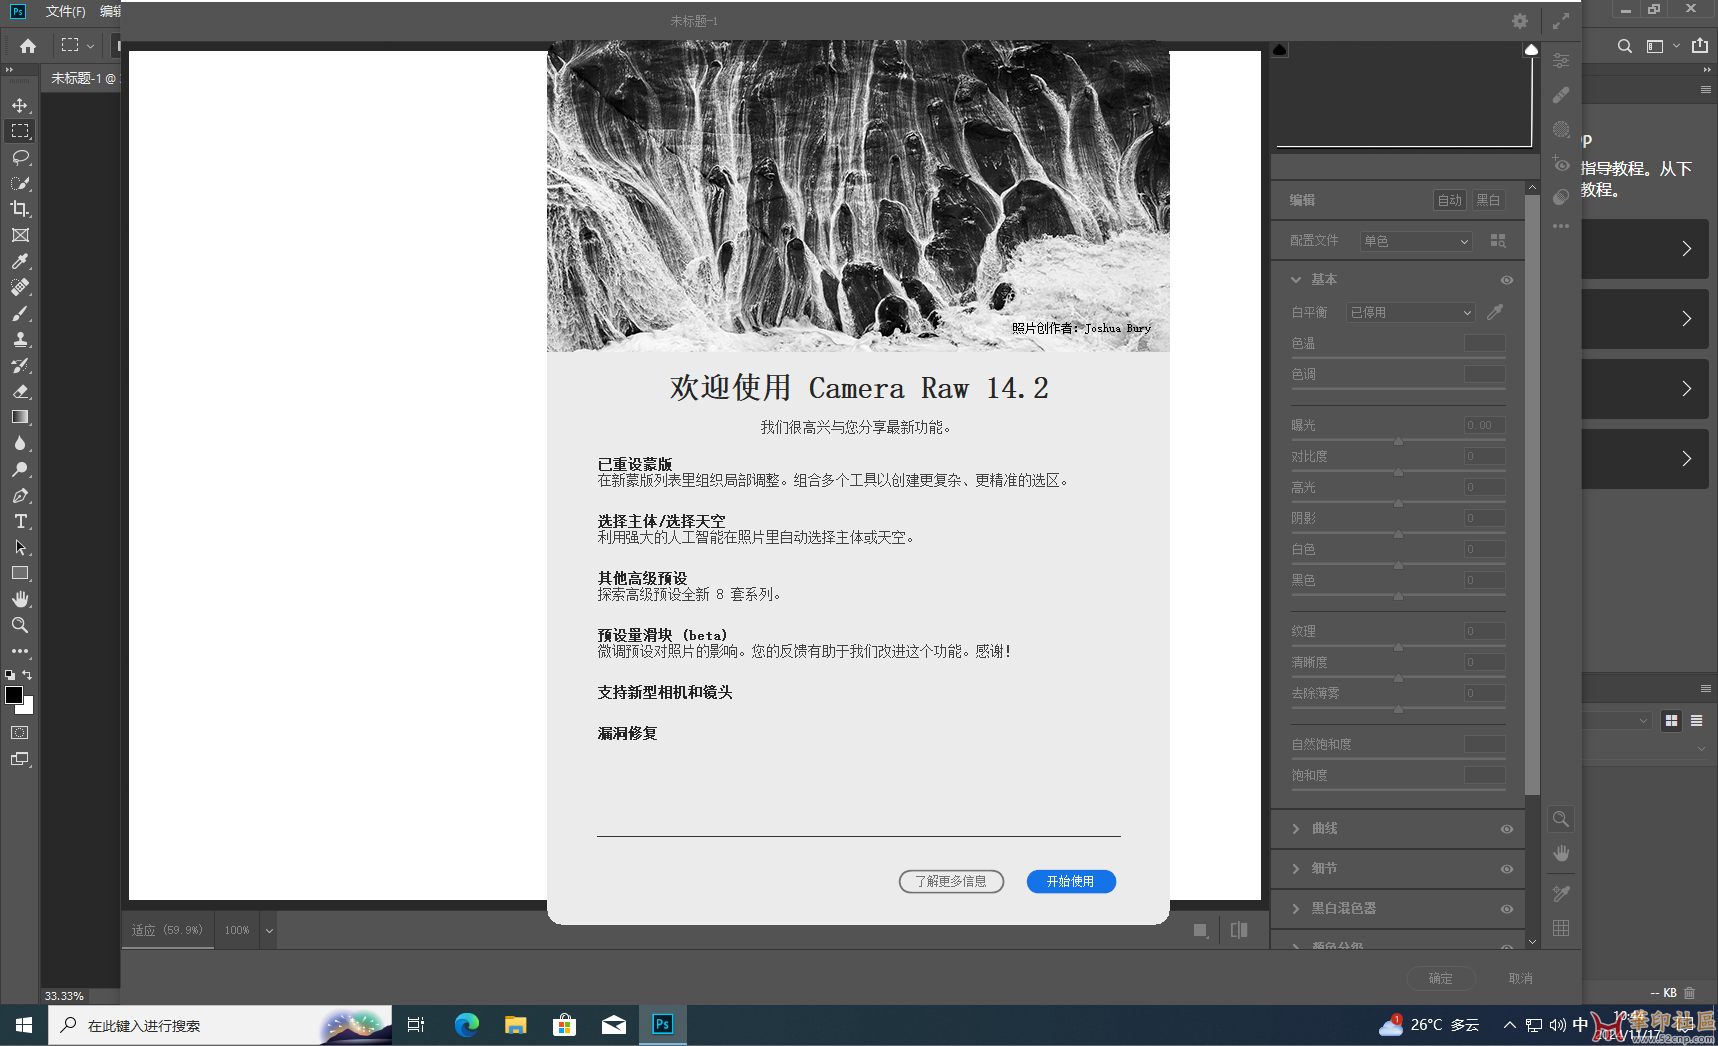Expand the 细节 section

click(x=1296, y=869)
